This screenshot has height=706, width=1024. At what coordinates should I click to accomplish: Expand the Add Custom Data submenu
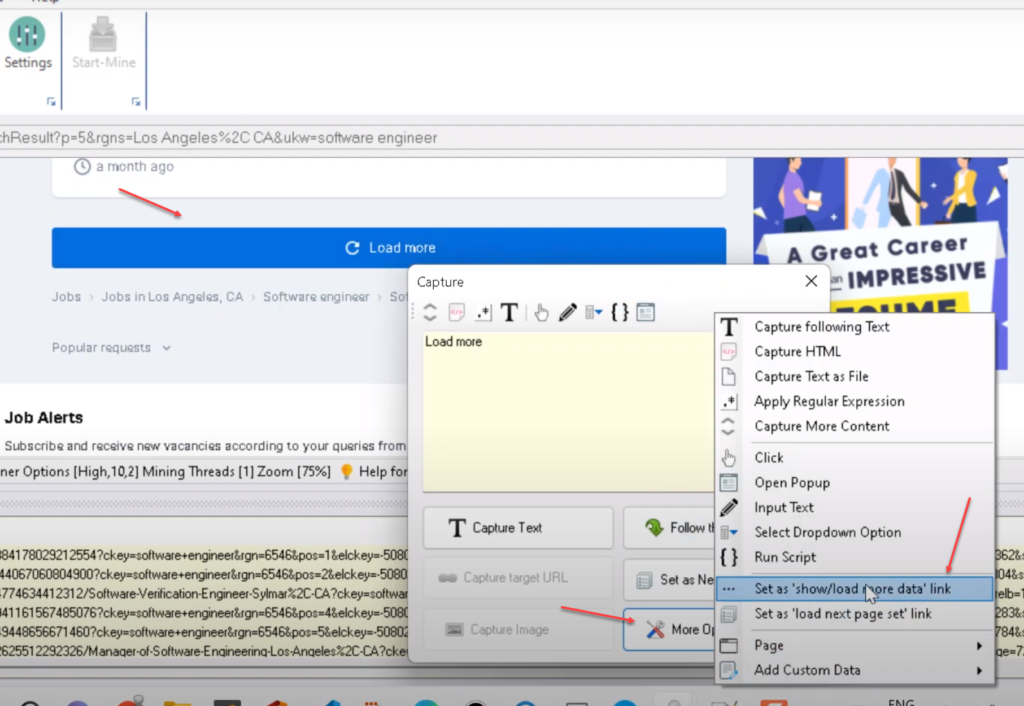coord(855,671)
